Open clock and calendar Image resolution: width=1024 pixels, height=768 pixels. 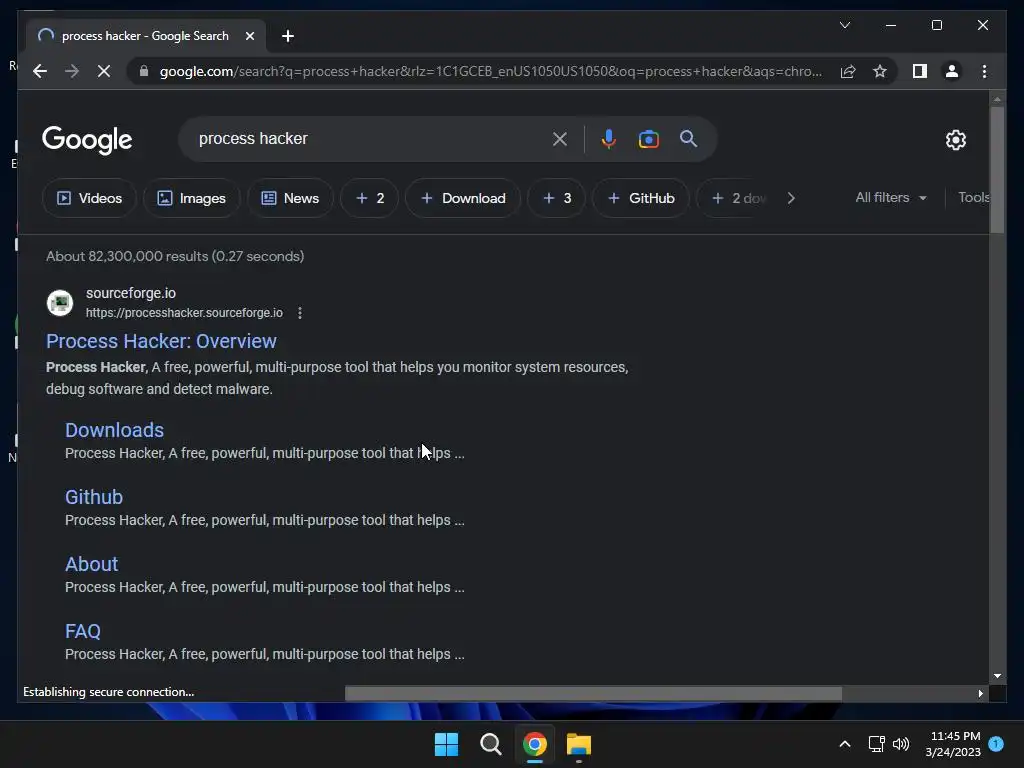[953, 744]
